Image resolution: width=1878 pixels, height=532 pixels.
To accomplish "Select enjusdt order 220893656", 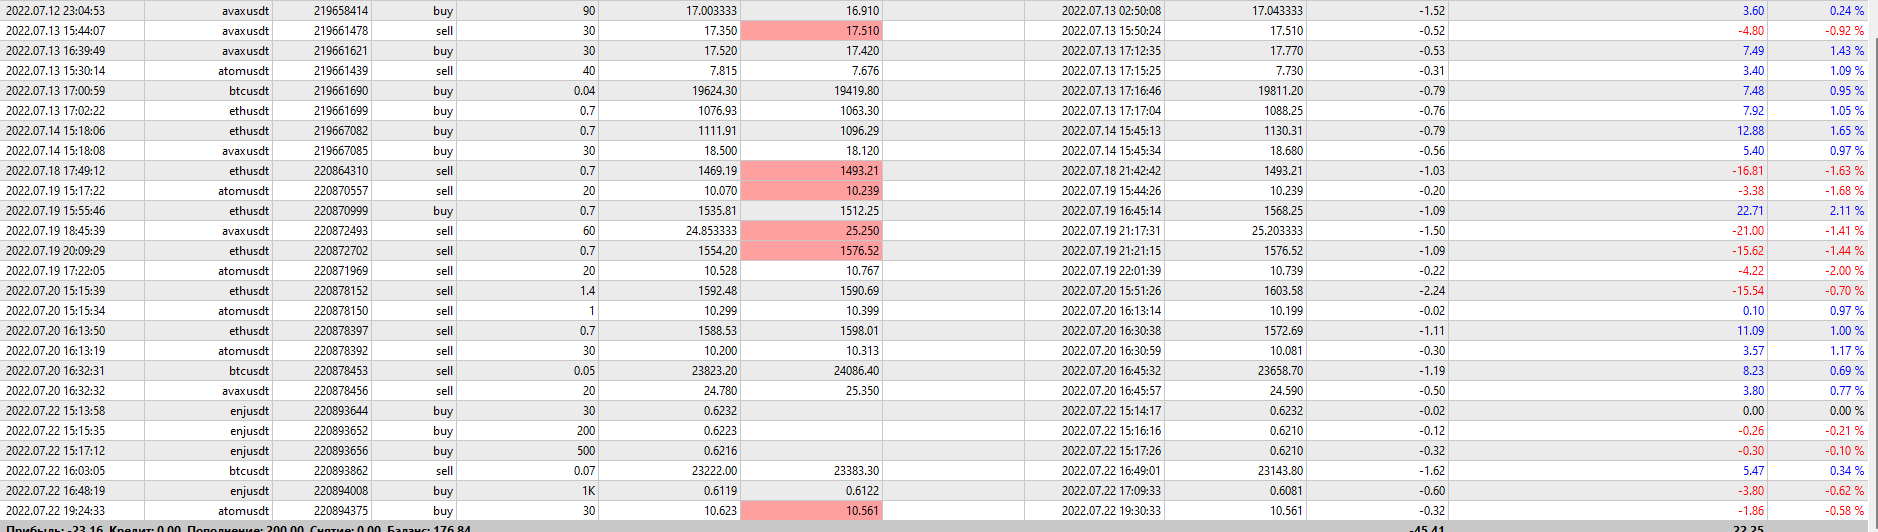I will pyautogui.click(x=340, y=451).
